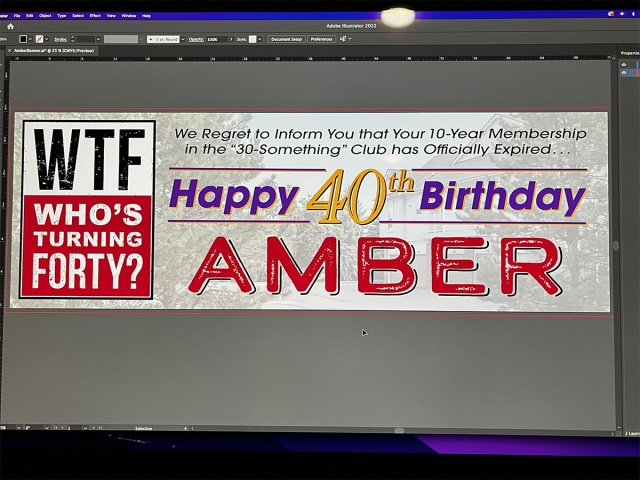Image resolution: width=640 pixels, height=480 pixels.
Task: Close the AmberBanner.ai document tab
Action: click(x=9, y=51)
